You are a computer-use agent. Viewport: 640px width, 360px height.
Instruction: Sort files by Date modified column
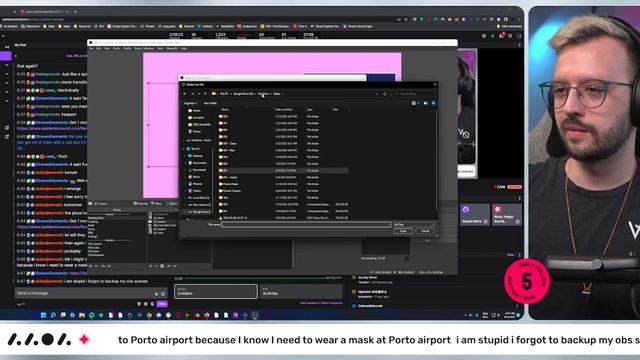tap(284, 109)
